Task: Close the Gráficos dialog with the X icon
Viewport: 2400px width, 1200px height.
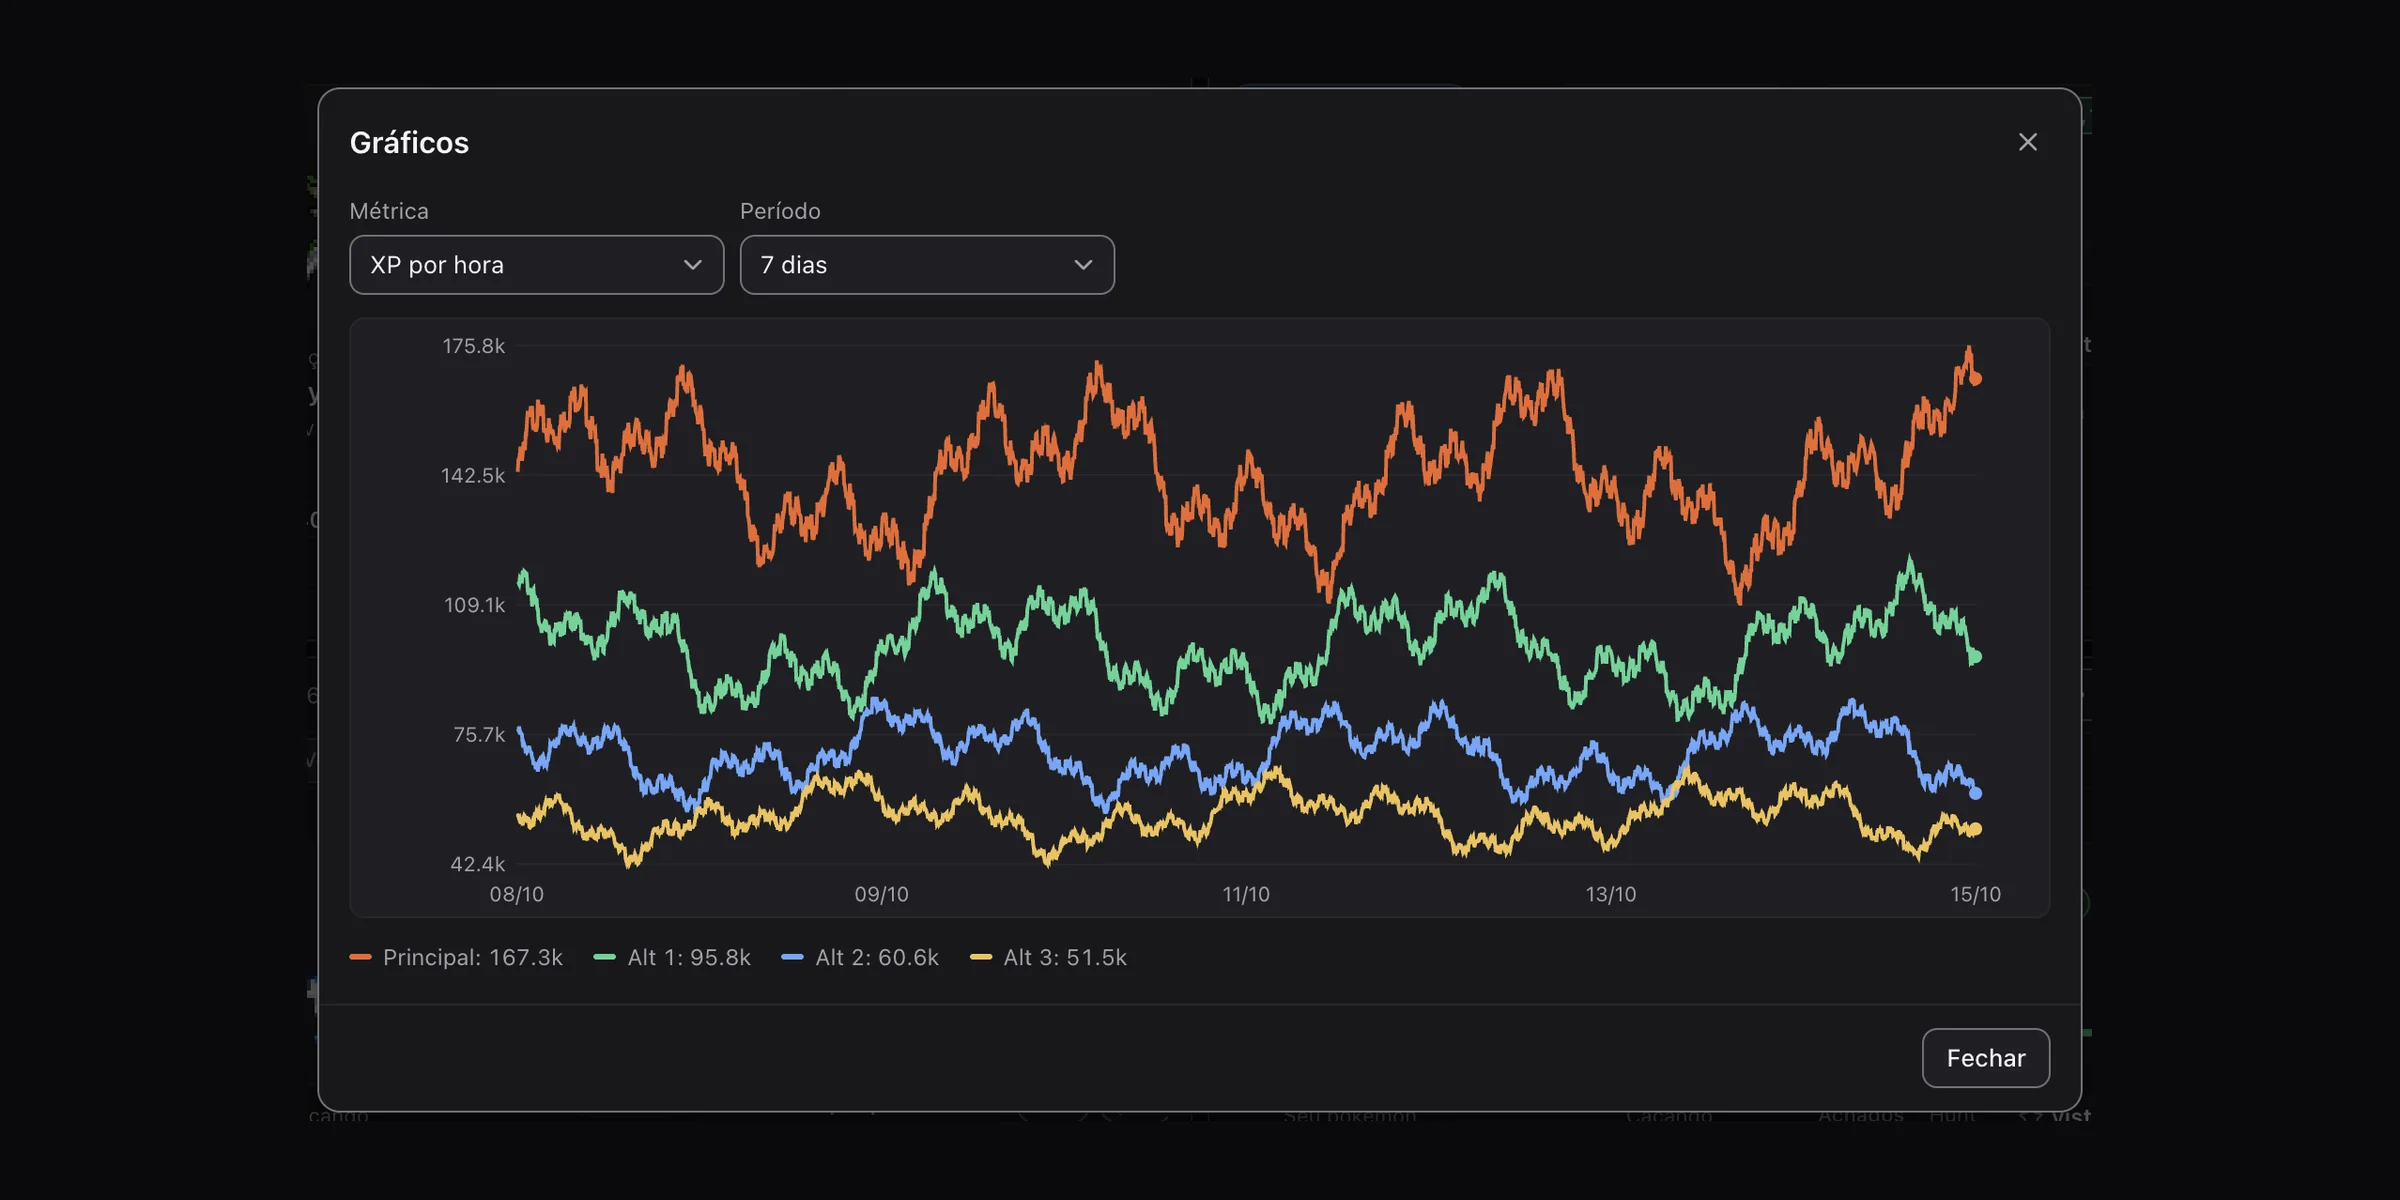Action: pos(2027,142)
